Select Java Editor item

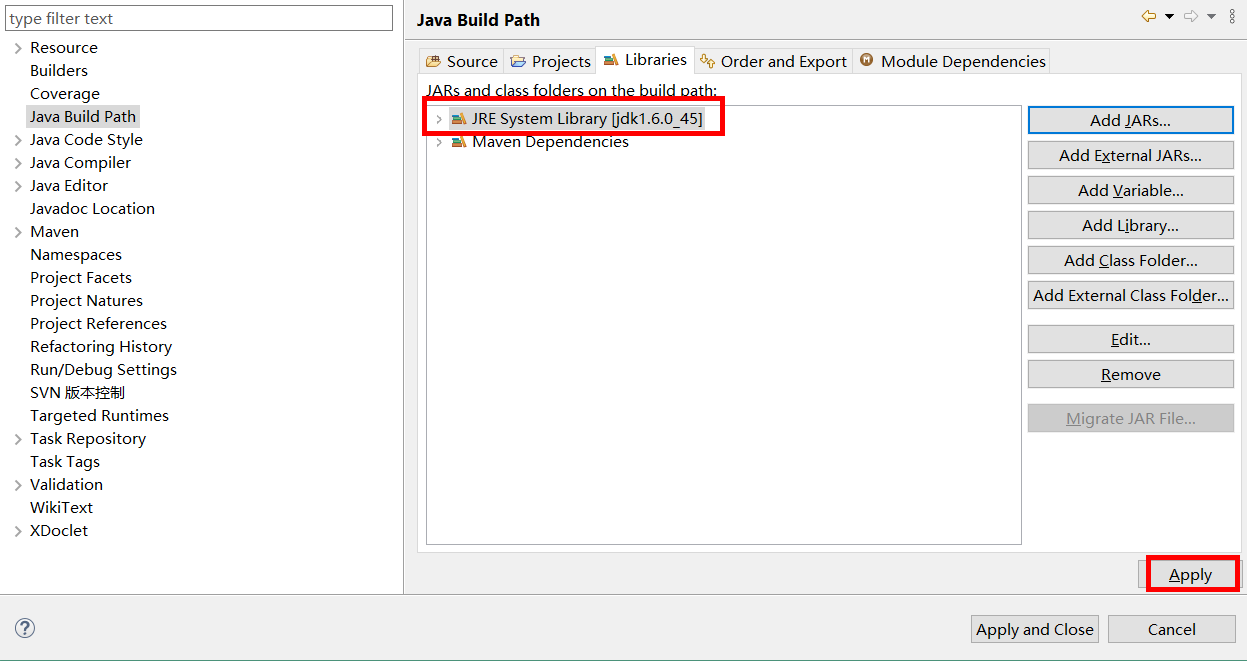coord(69,186)
